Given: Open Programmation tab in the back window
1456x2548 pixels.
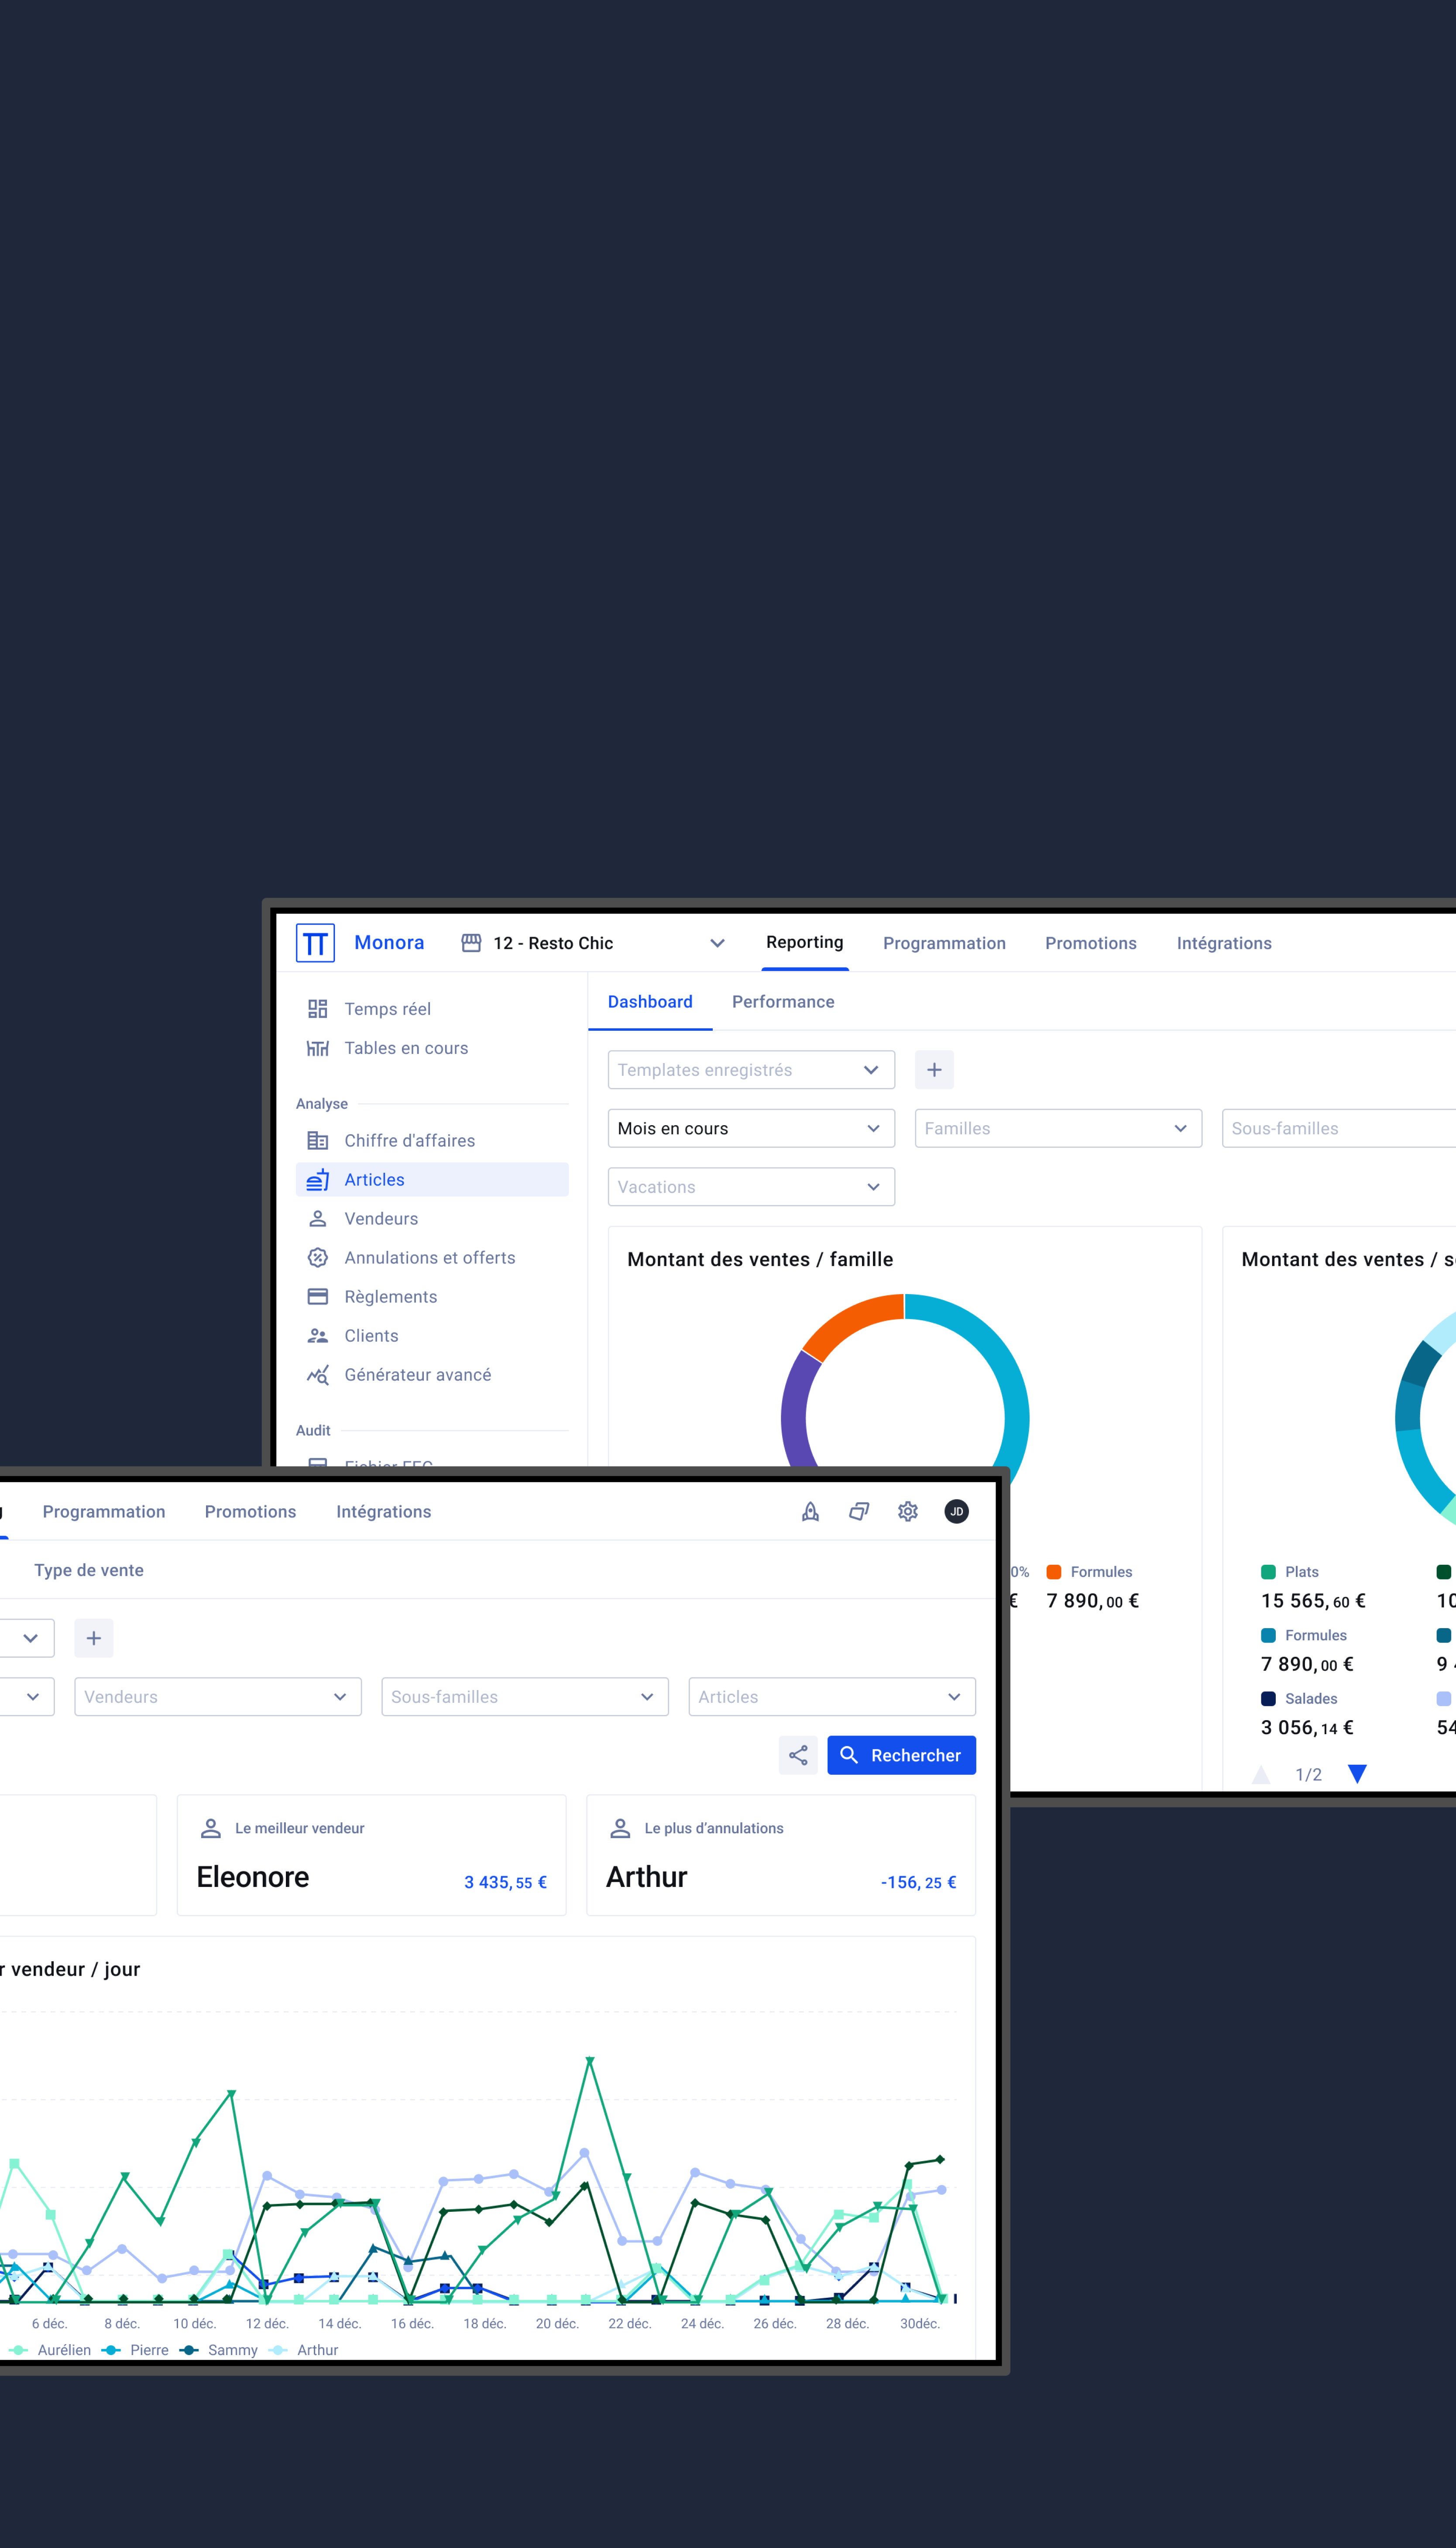Looking at the screenshot, I should (944, 943).
